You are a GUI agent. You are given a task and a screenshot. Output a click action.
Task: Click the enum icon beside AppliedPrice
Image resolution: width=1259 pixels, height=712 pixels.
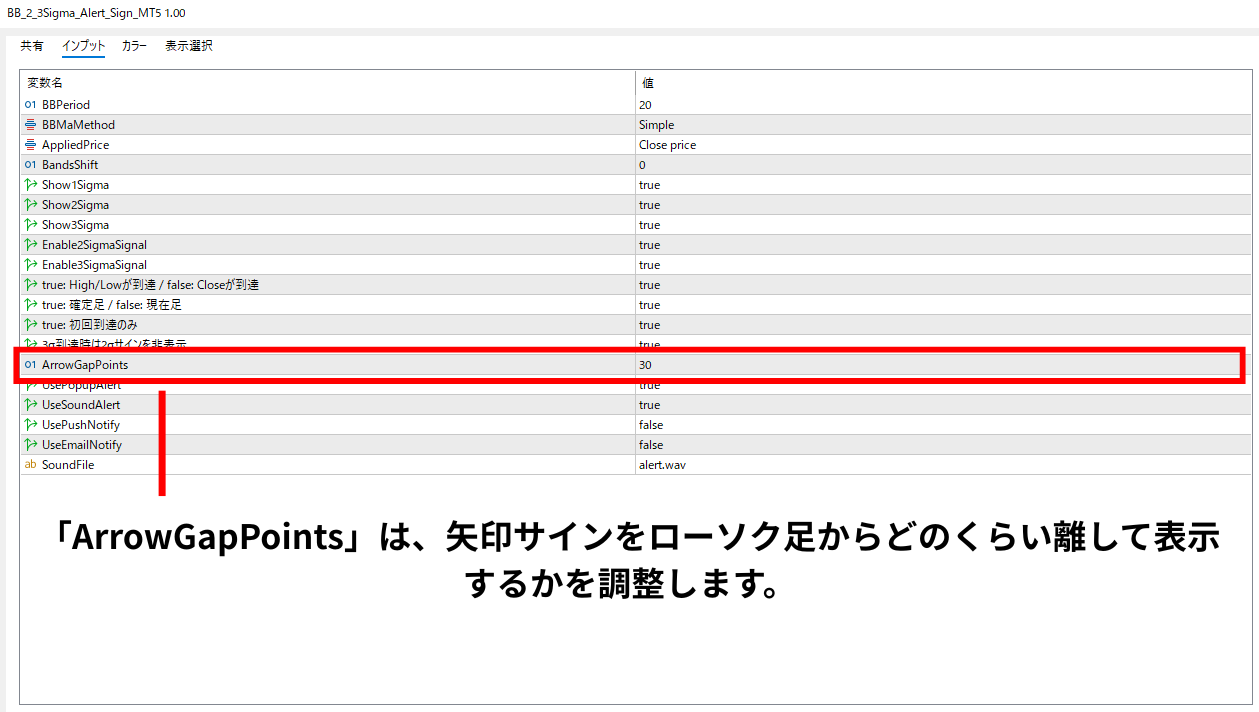coord(30,145)
